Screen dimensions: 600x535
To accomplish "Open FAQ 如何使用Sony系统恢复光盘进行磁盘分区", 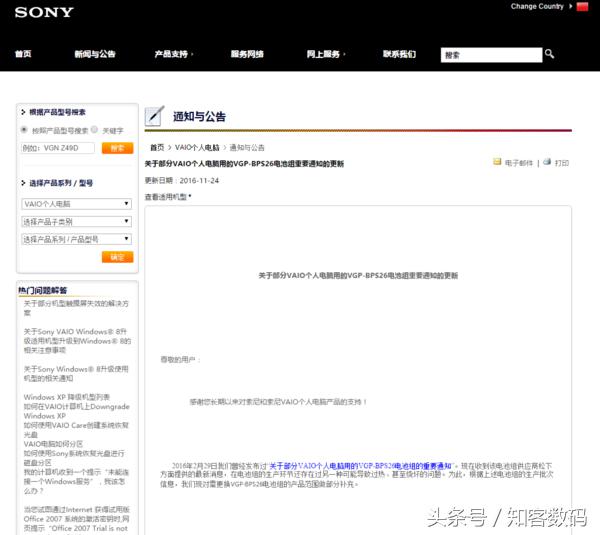I will click(x=74, y=458).
